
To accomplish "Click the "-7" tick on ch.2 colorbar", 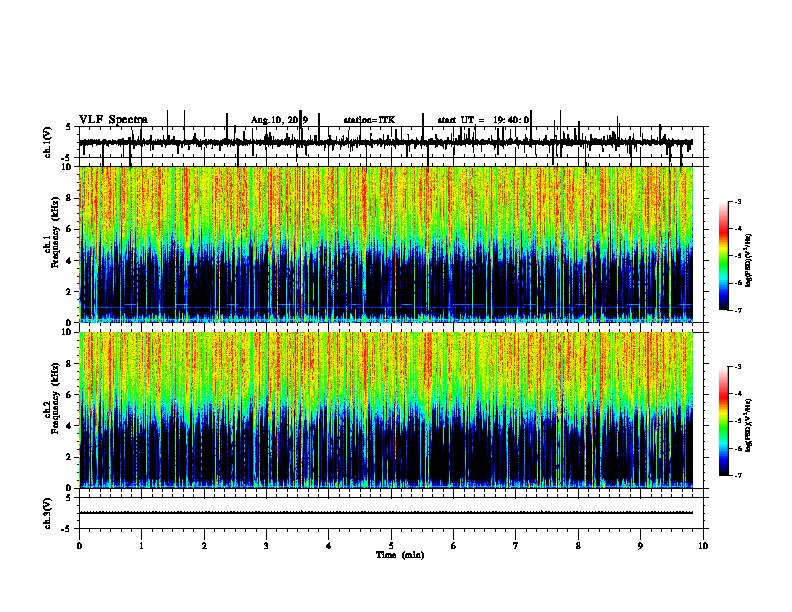I will coord(738,476).
